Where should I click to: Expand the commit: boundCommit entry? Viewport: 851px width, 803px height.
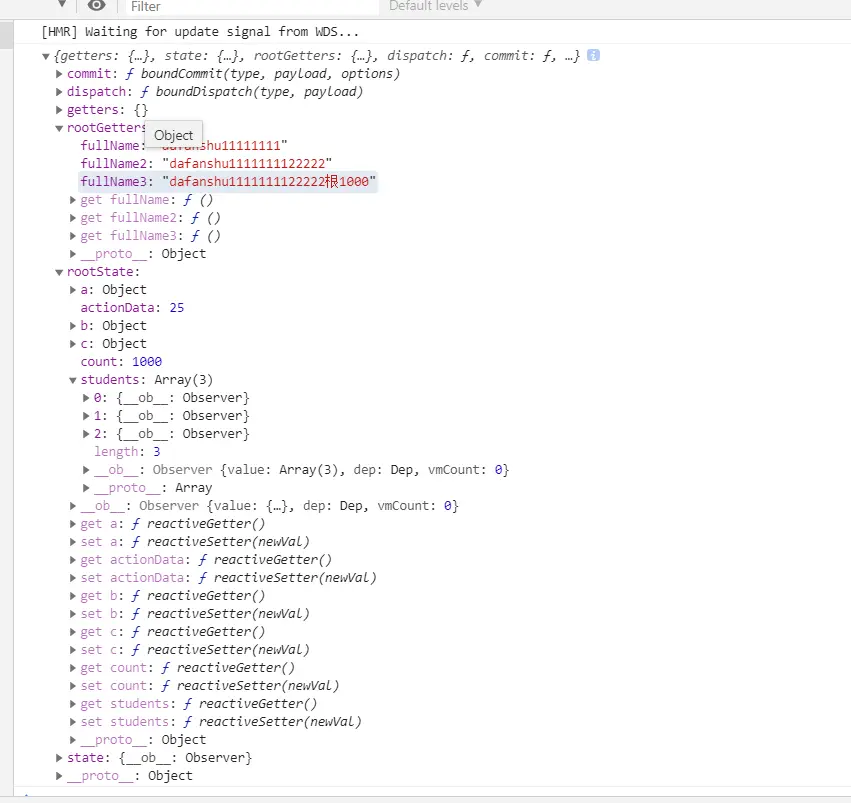tap(59, 74)
